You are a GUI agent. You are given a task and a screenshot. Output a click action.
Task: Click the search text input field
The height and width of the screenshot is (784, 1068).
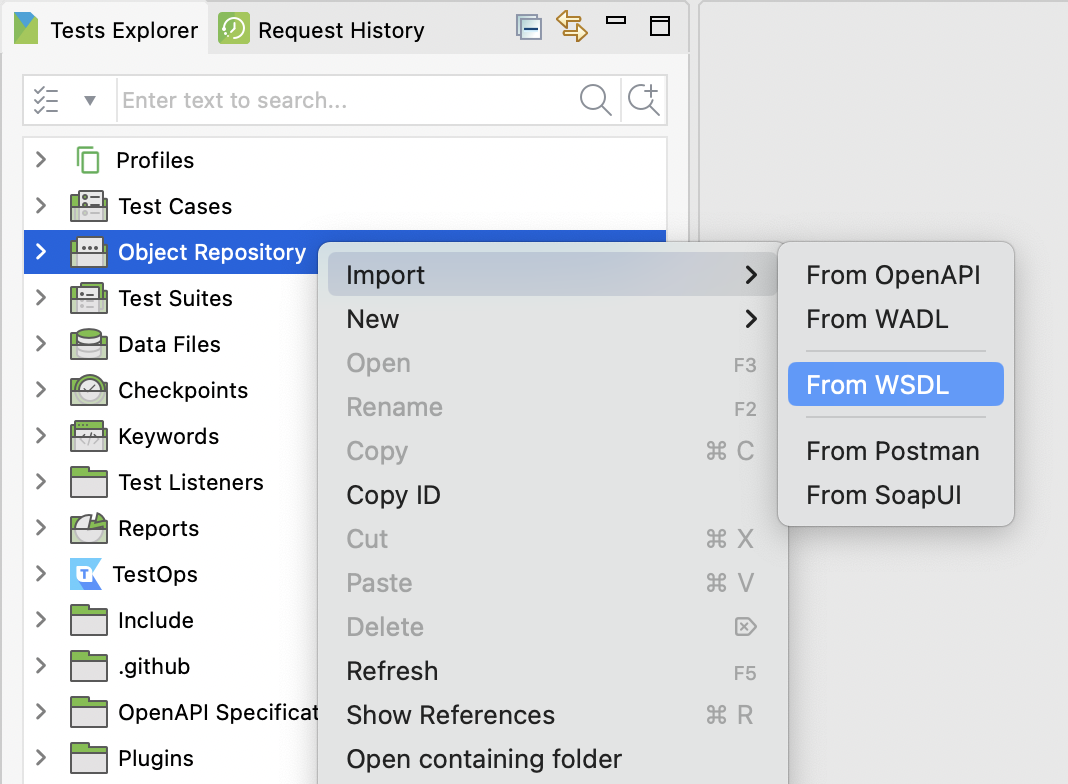(x=345, y=100)
